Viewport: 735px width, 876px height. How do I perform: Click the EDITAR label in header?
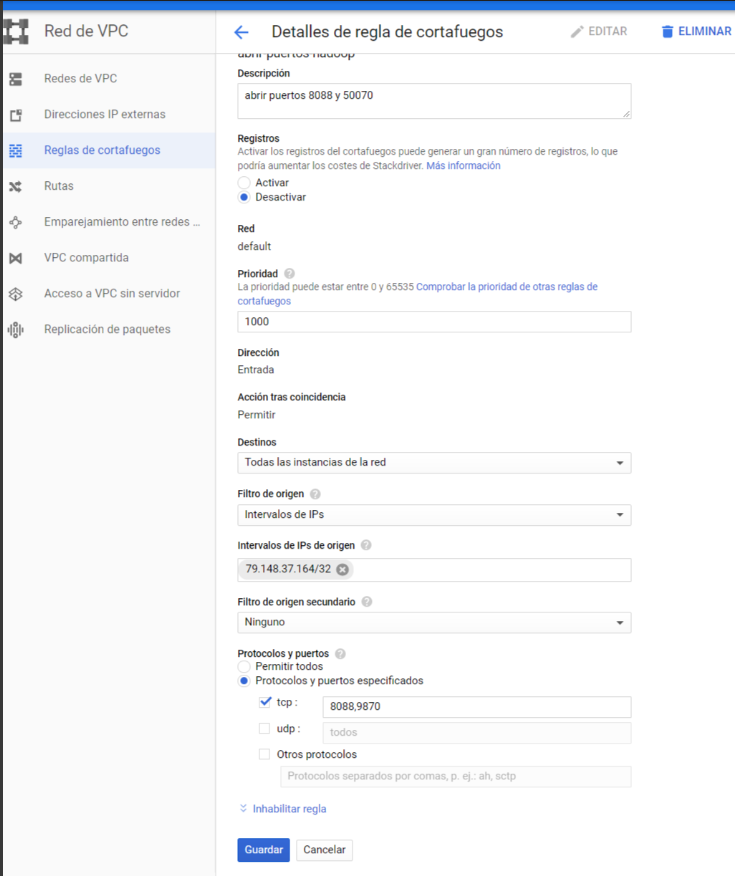608,31
